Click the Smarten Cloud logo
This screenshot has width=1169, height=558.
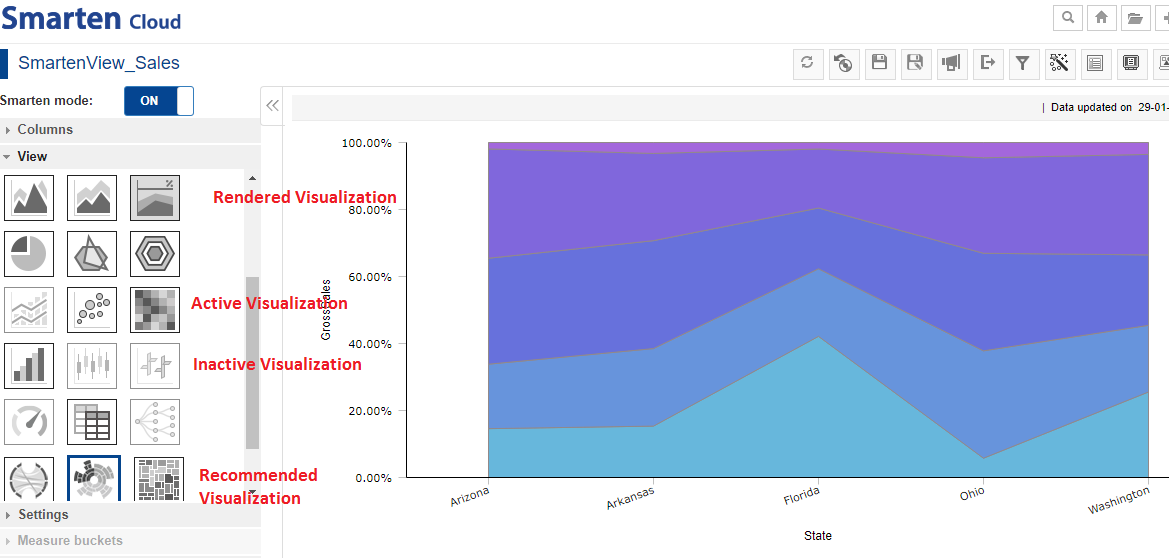[90, 18]
